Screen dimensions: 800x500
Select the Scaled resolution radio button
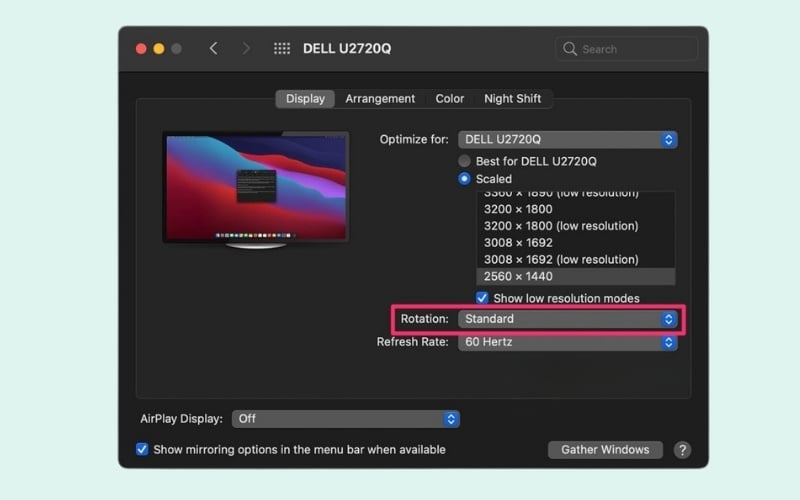(x=464, y=179)
